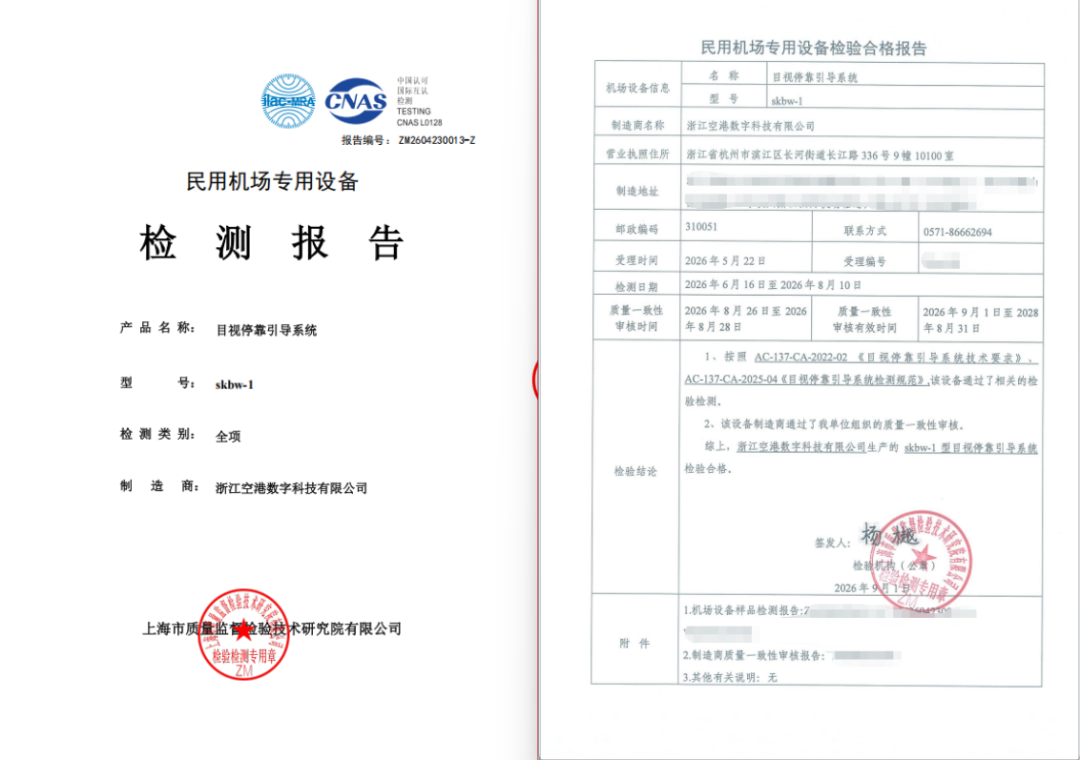
Task: Click the cover page label 制造商
Action: [x=160, y=486]
